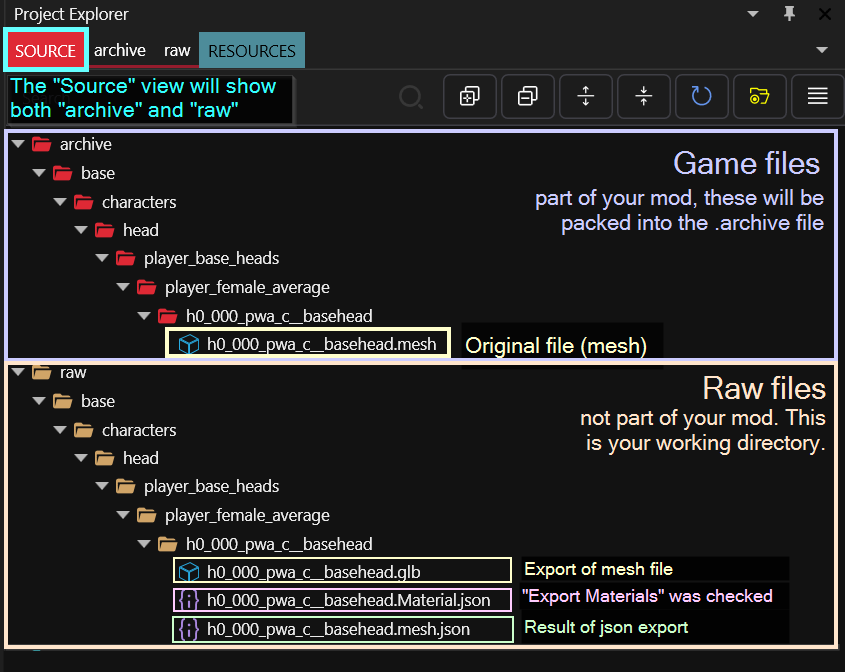Click the search magnifier icon
845x672 pixels.
pos(410,97)
